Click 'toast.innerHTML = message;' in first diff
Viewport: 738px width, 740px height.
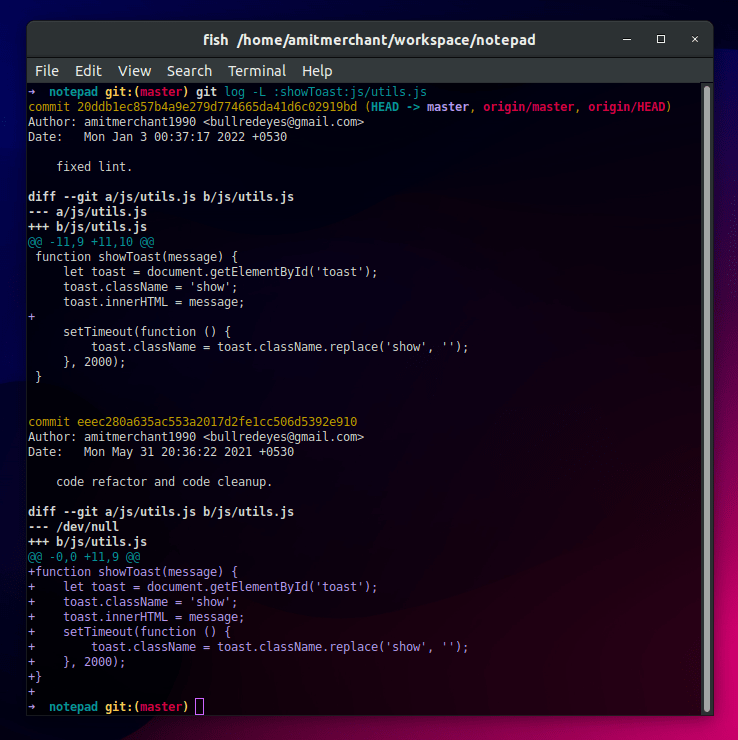pyautogui.click(x=154, y=302)
